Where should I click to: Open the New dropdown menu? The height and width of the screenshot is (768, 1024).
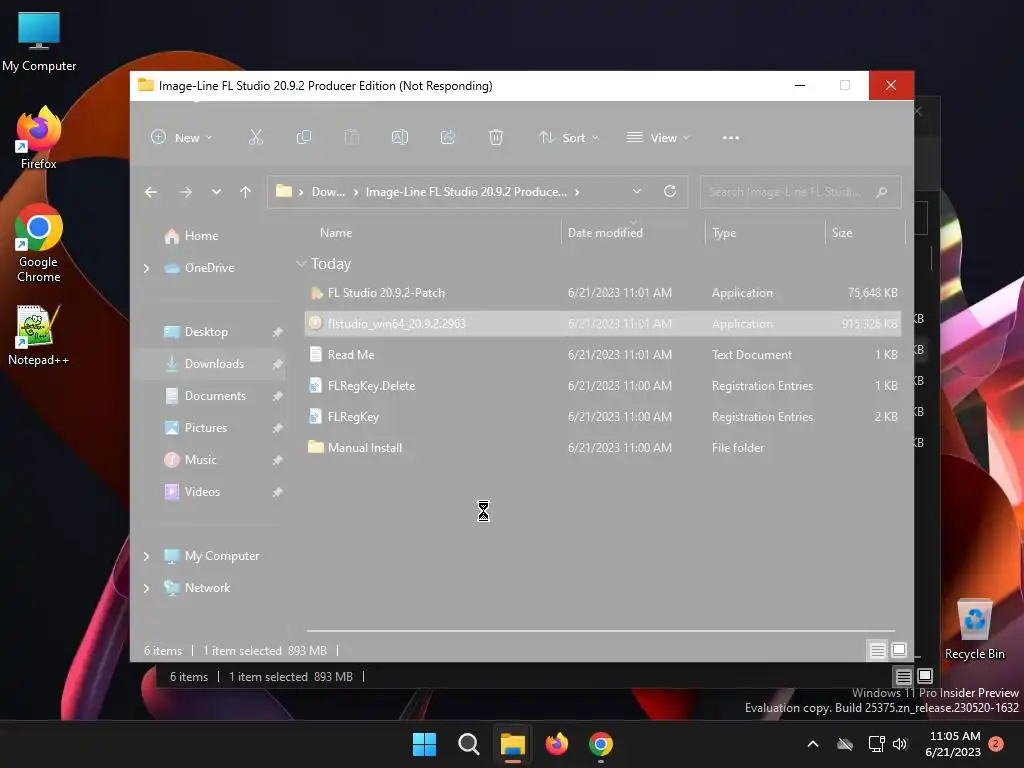tap(182, 138)
